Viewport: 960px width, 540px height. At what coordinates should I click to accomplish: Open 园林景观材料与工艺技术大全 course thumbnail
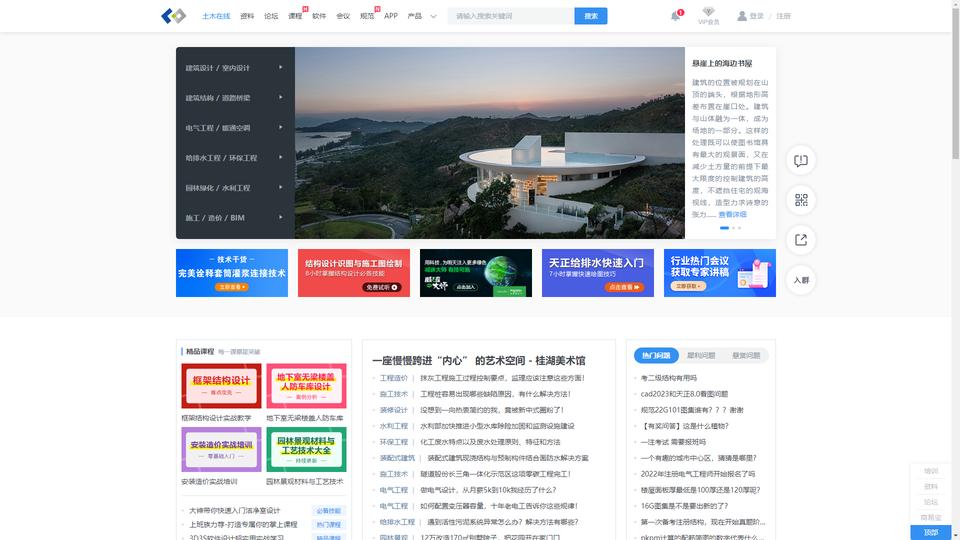(306, 449)
